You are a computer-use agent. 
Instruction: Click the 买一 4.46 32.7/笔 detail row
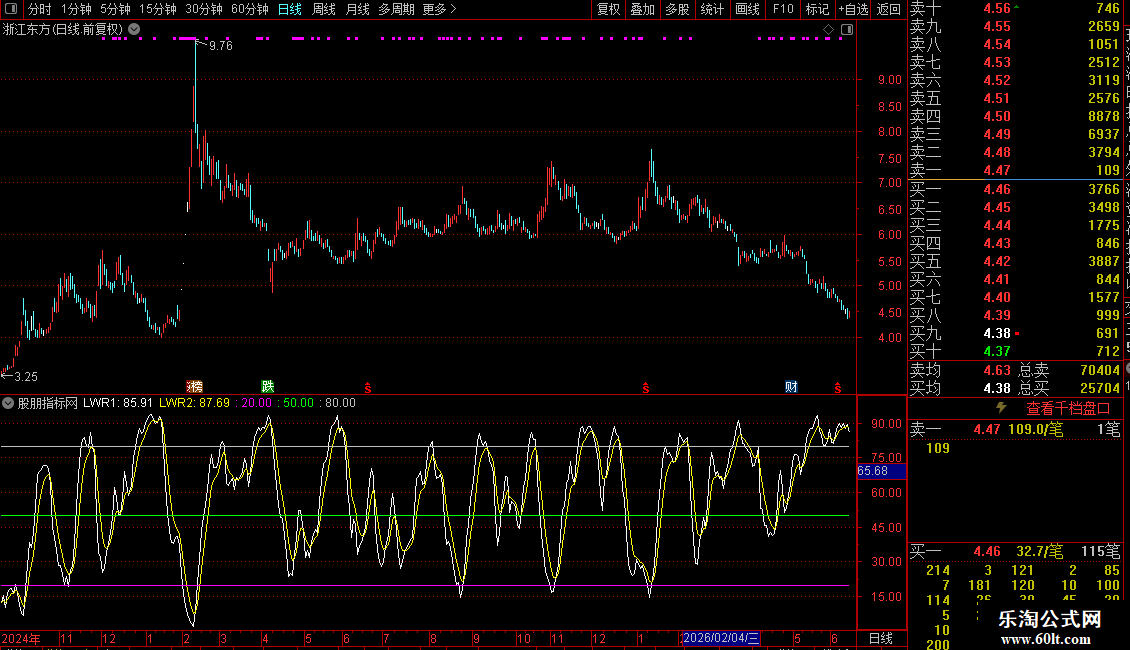click(x=1015, y=551)
